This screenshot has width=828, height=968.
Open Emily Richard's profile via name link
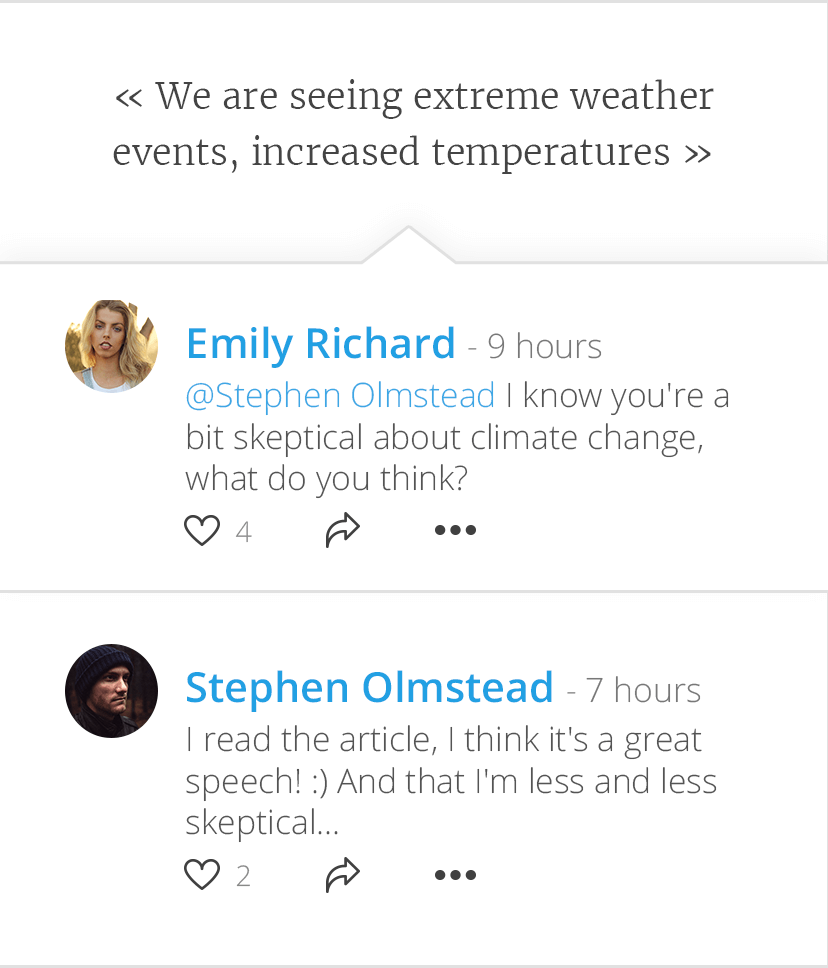320,344
